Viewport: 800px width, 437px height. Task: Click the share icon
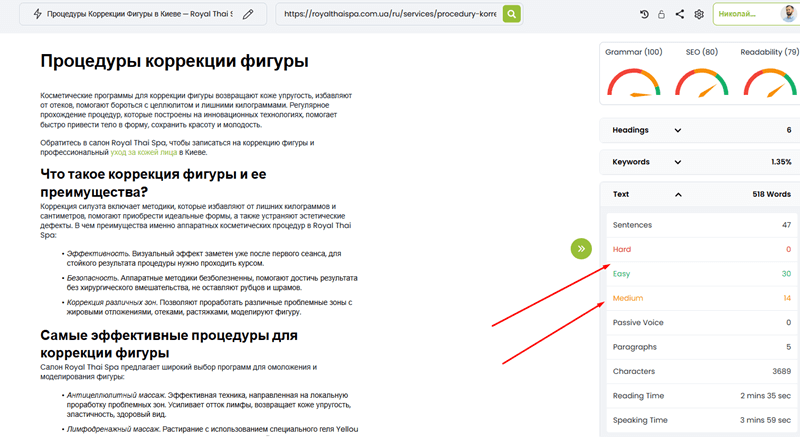pos(680,14)
